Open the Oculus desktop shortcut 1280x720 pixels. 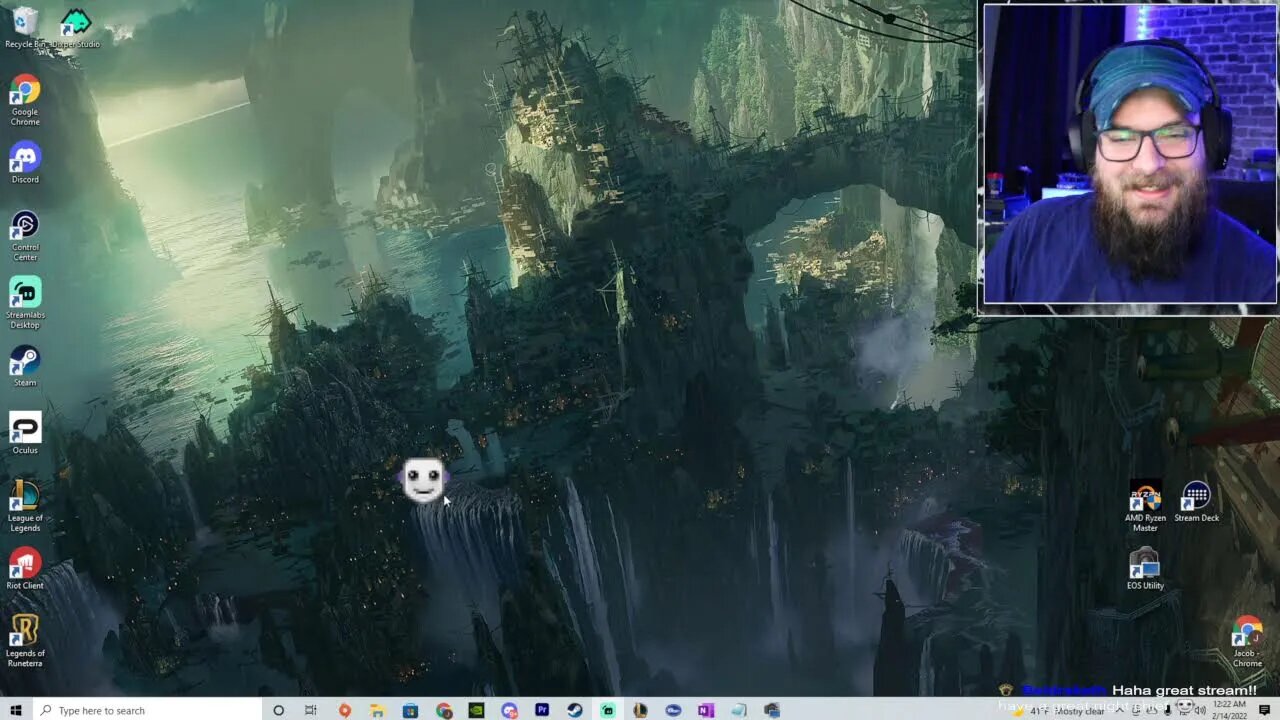coord(25,433)
